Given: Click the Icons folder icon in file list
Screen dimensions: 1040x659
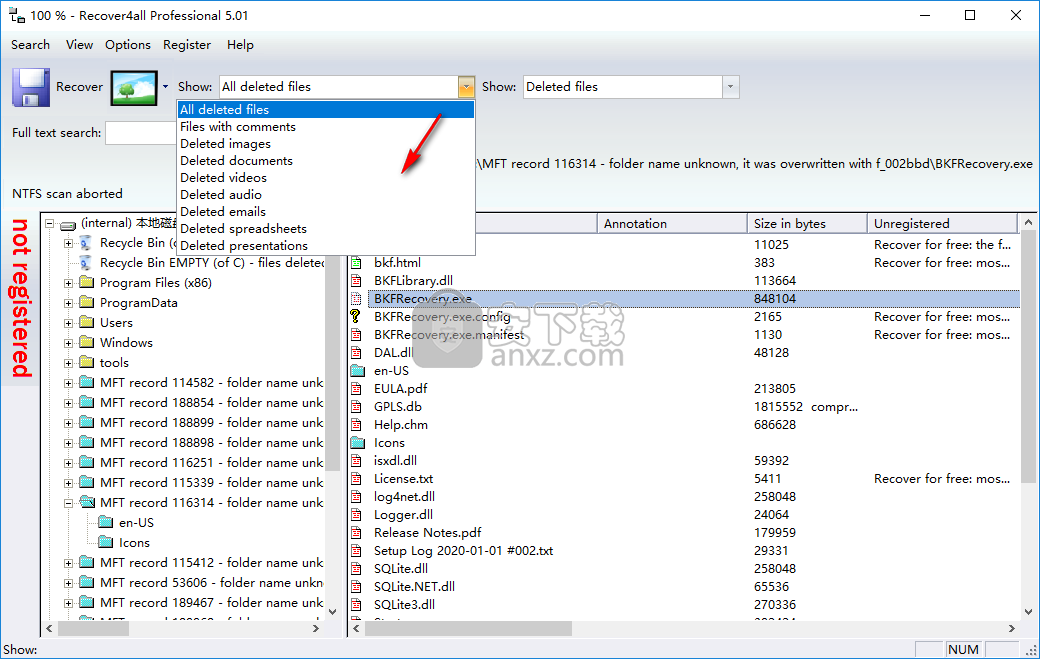Looking at the screenshot, I should pos(358,442).
